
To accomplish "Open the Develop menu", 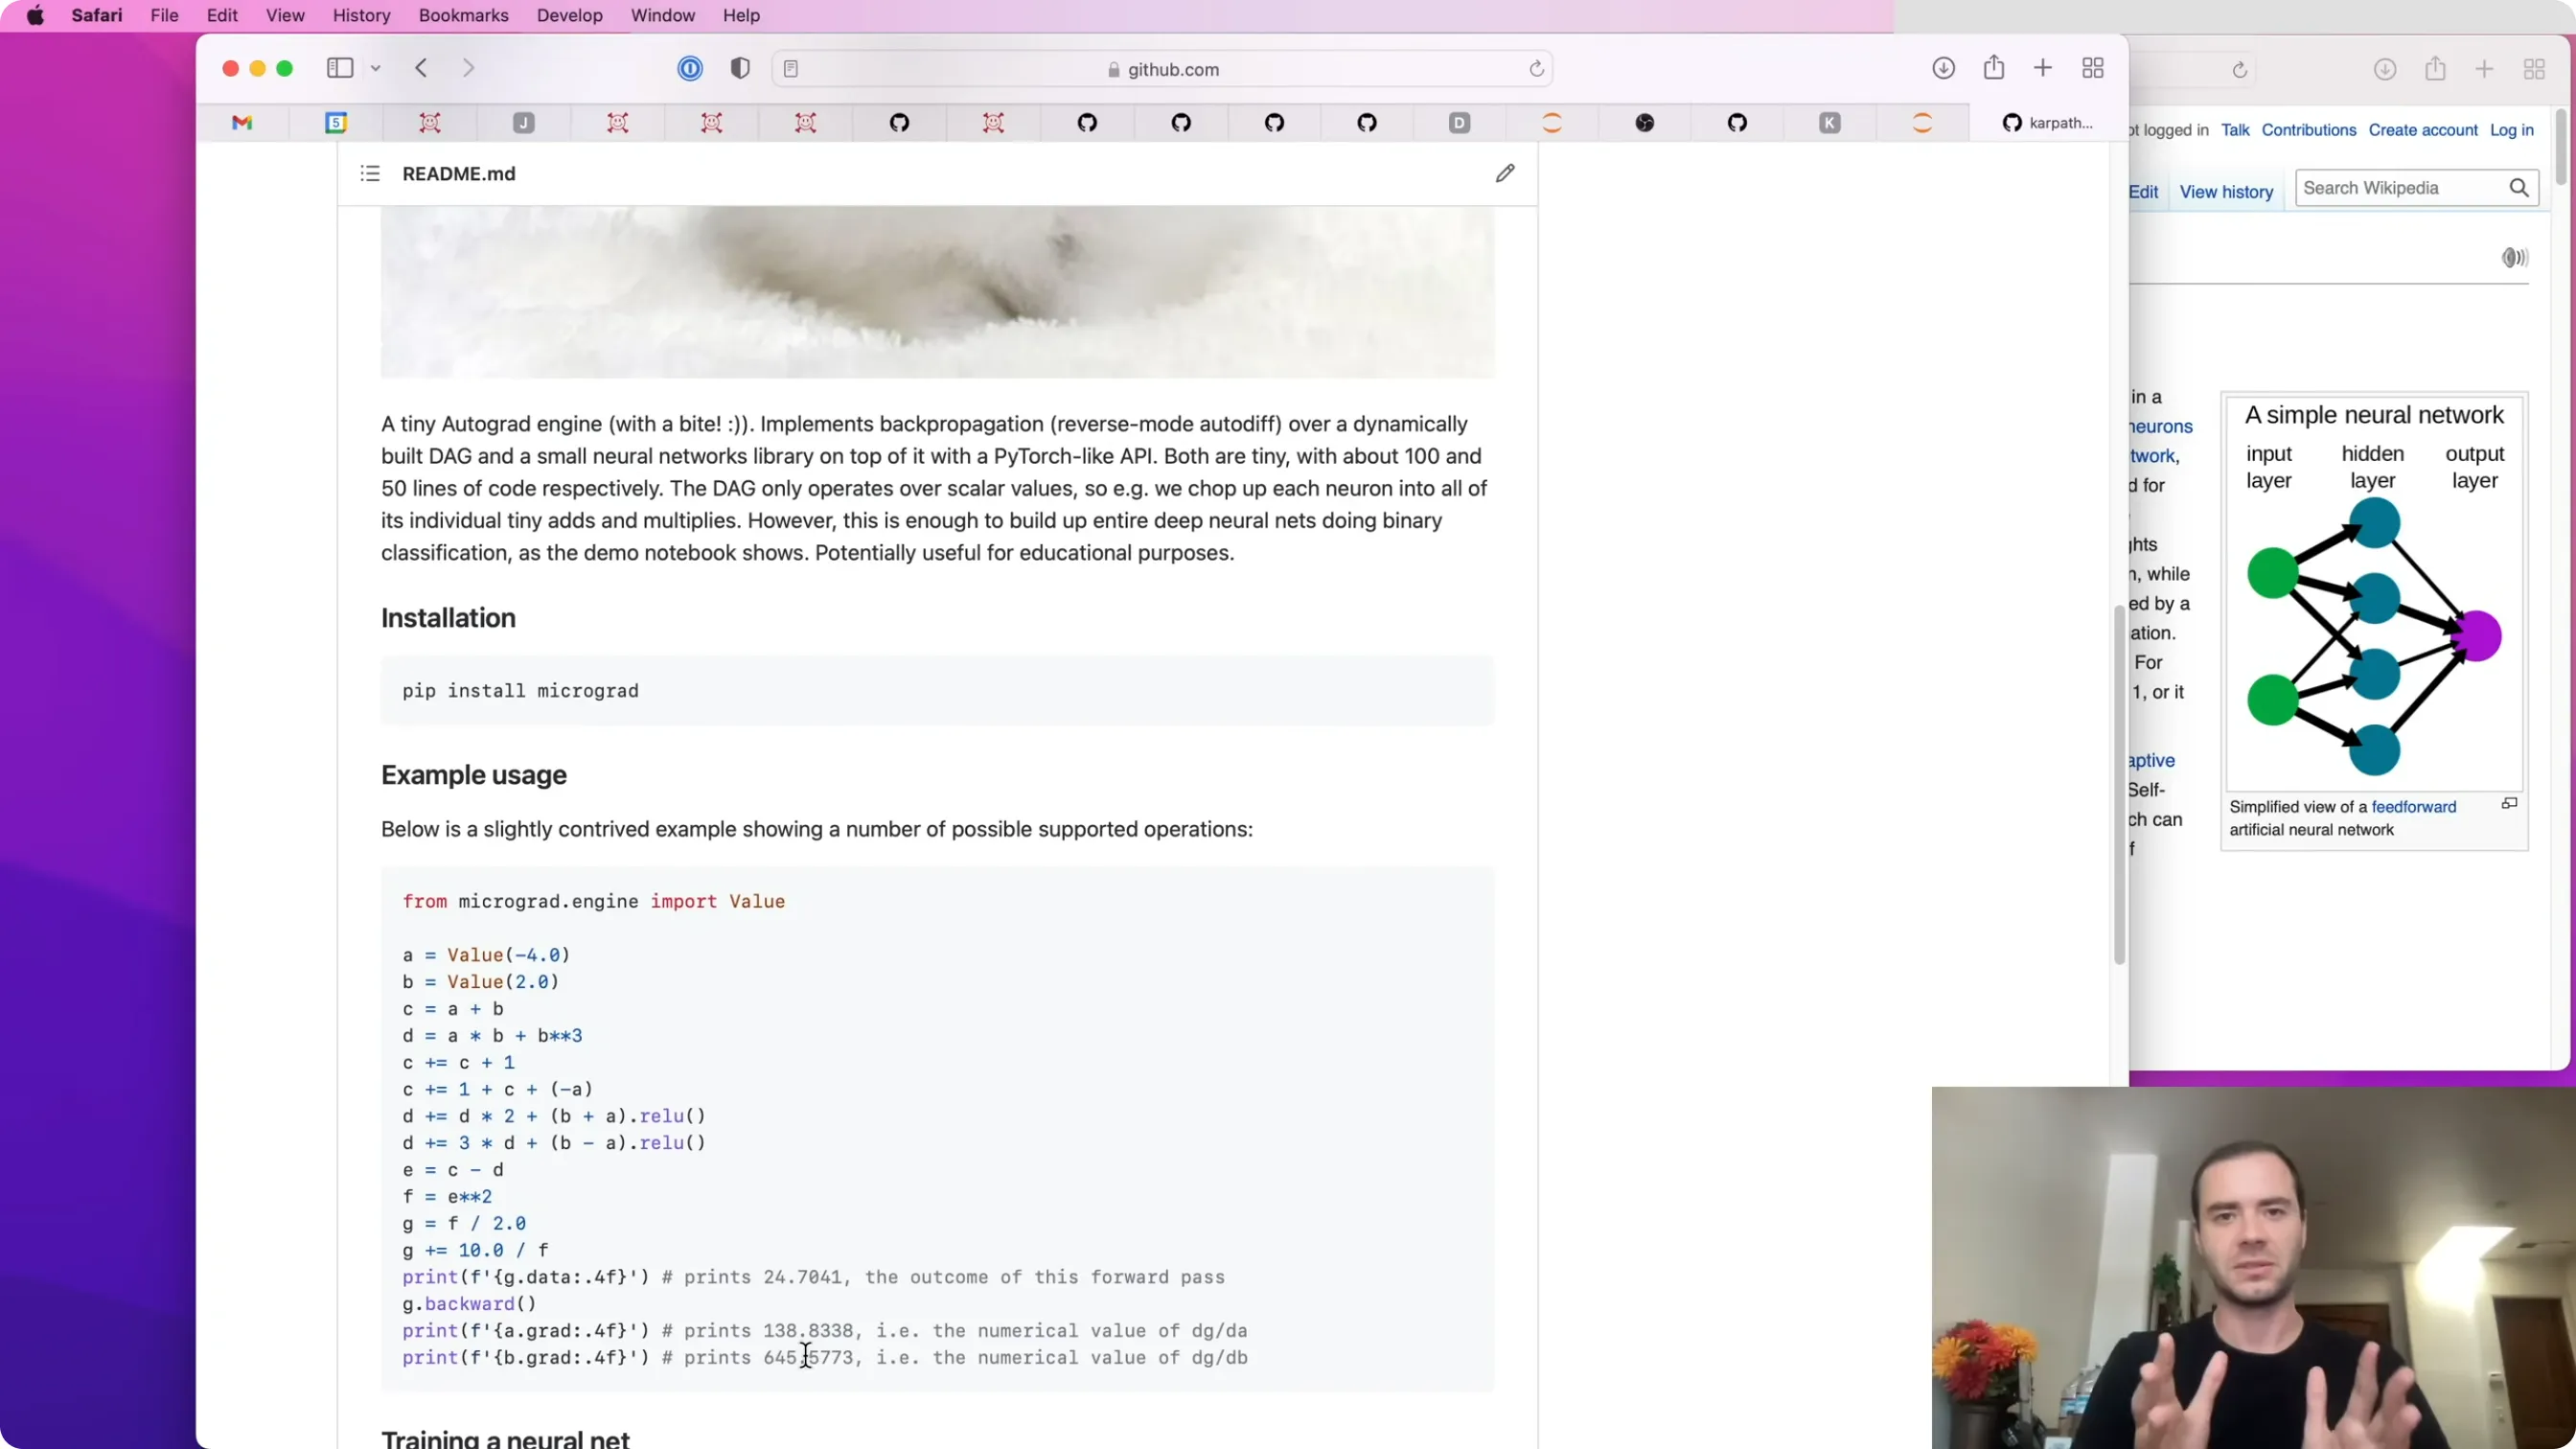I will 569,15.
